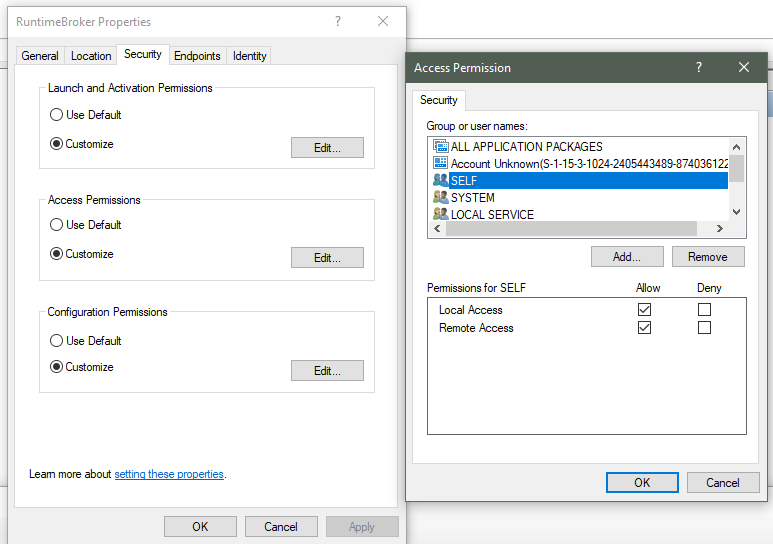Toggle Allow checkbox for Remote Access
This screenshot has height=544, width=773.
(644, 327)
